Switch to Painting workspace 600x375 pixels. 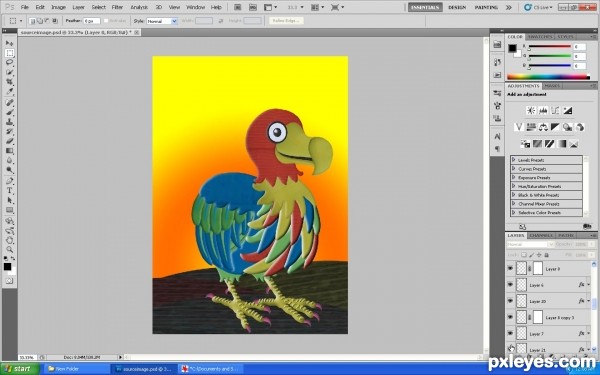click(x=486, y=7)
